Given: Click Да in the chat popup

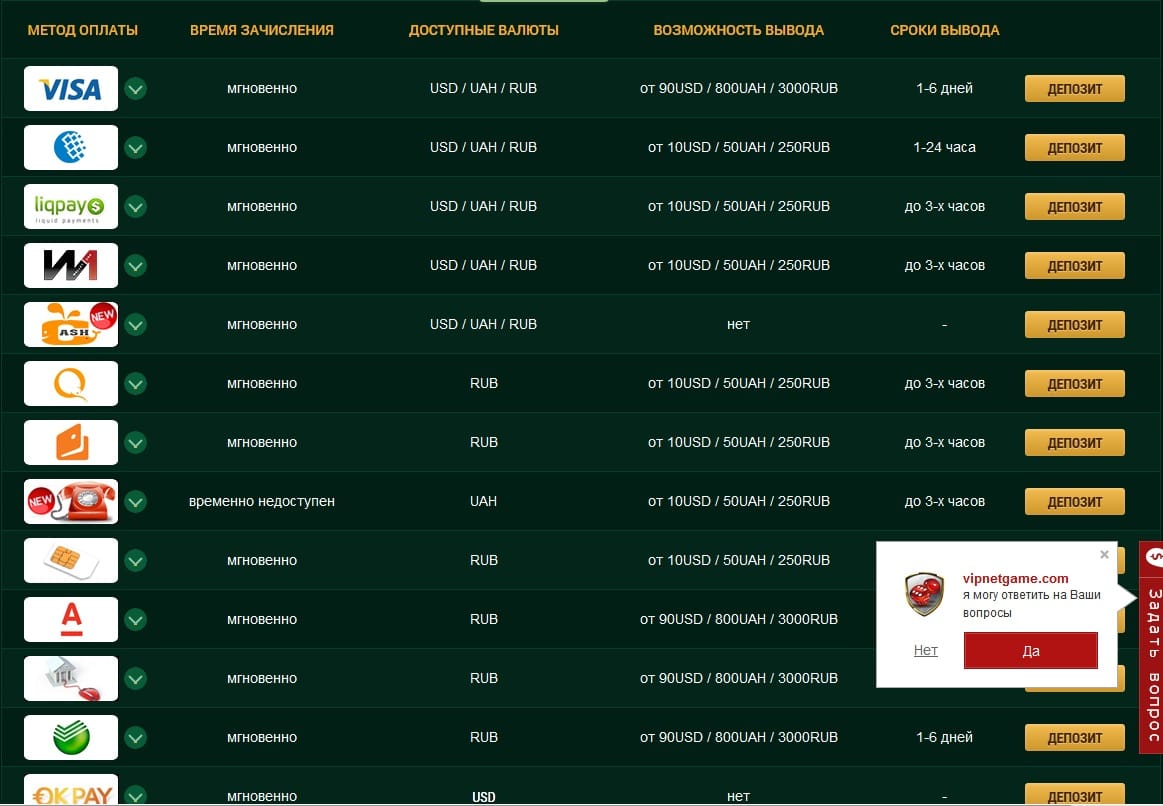Looking at the screenshot, I should point(1030,651).
